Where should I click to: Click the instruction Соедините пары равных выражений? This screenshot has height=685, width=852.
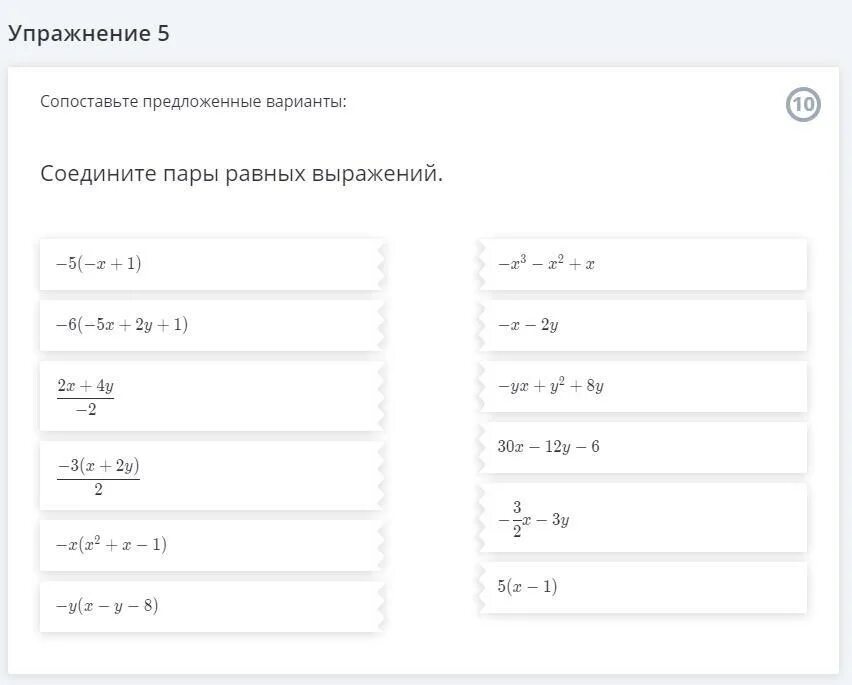pyautogui.click(x=241, y=174)
